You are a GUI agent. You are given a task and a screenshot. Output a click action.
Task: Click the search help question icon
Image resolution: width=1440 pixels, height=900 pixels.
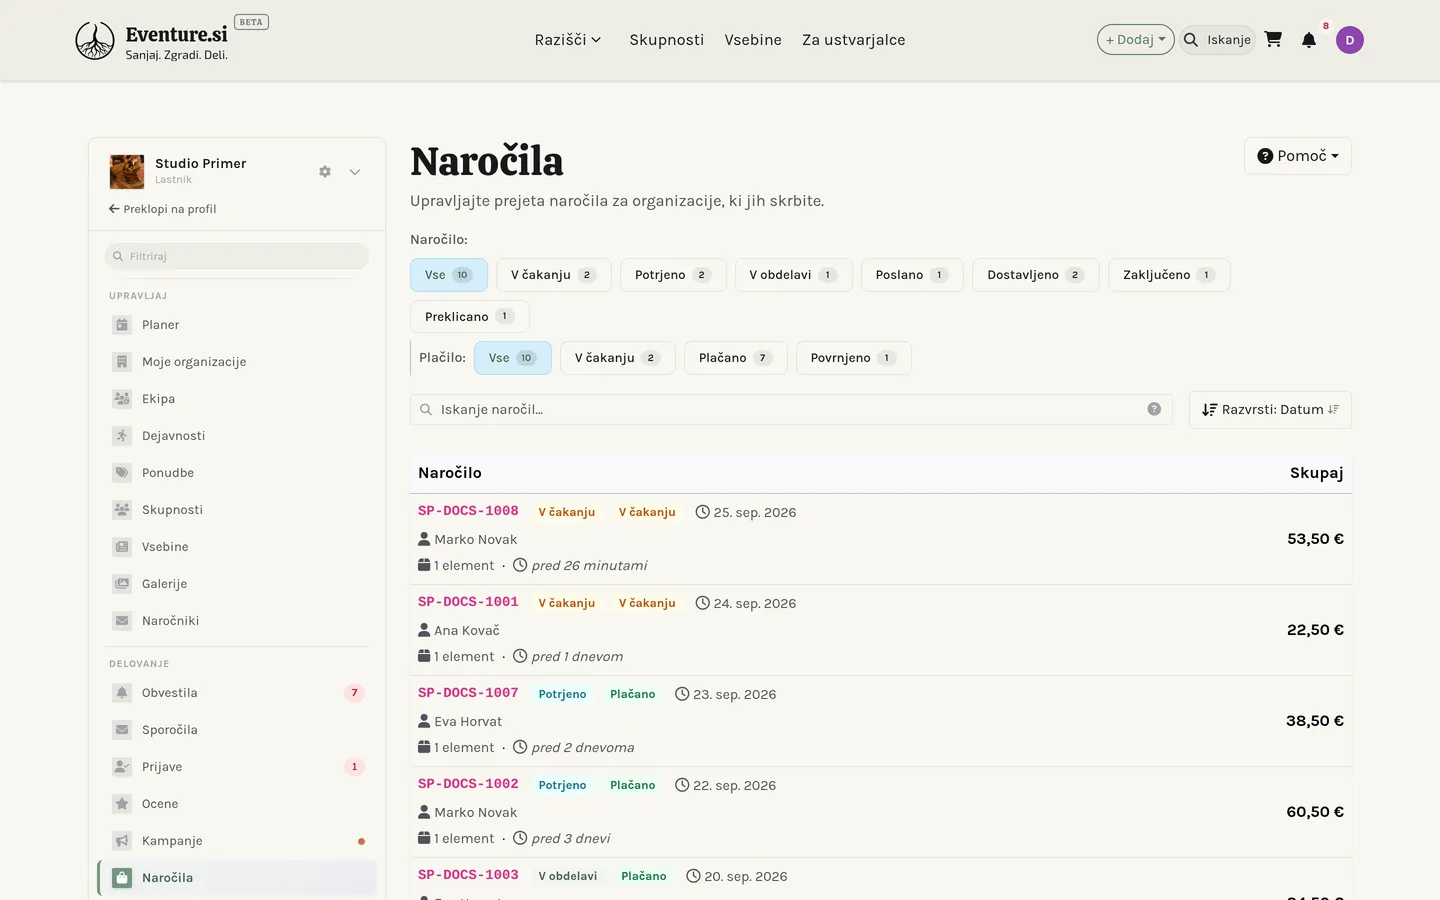[x=1154, y=409]
